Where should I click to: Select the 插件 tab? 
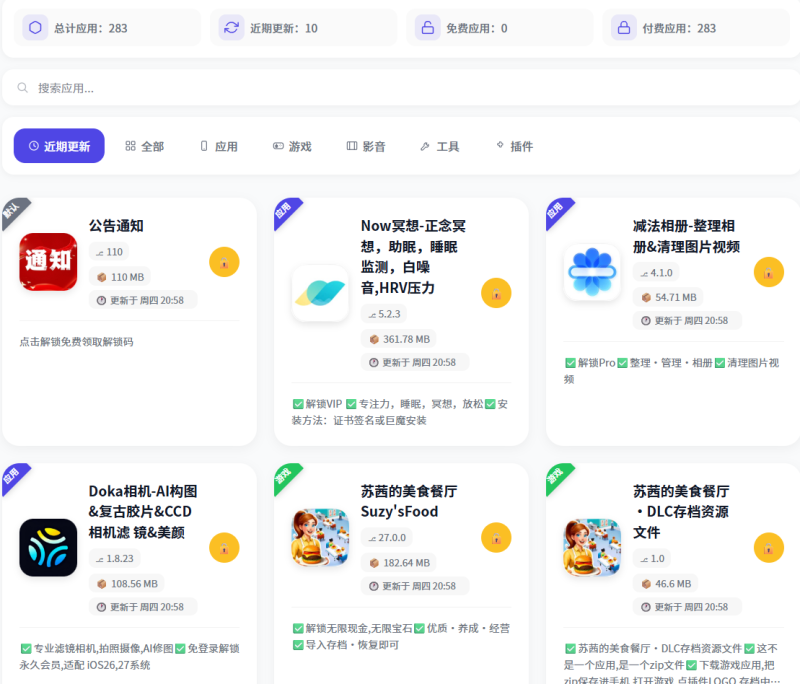[x=514, y=146]
